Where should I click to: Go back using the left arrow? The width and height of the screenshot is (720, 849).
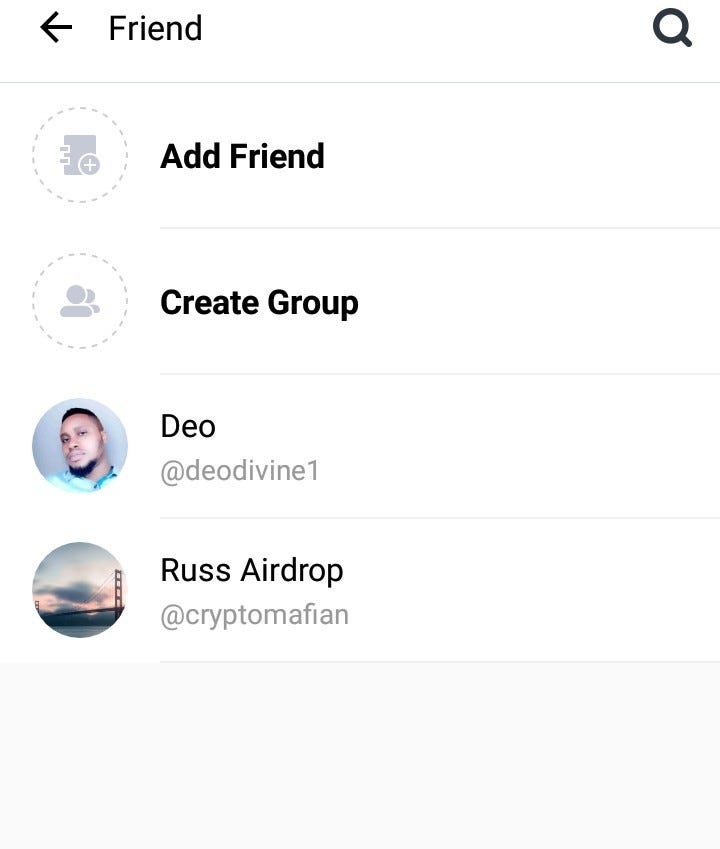tap(56, 28)
